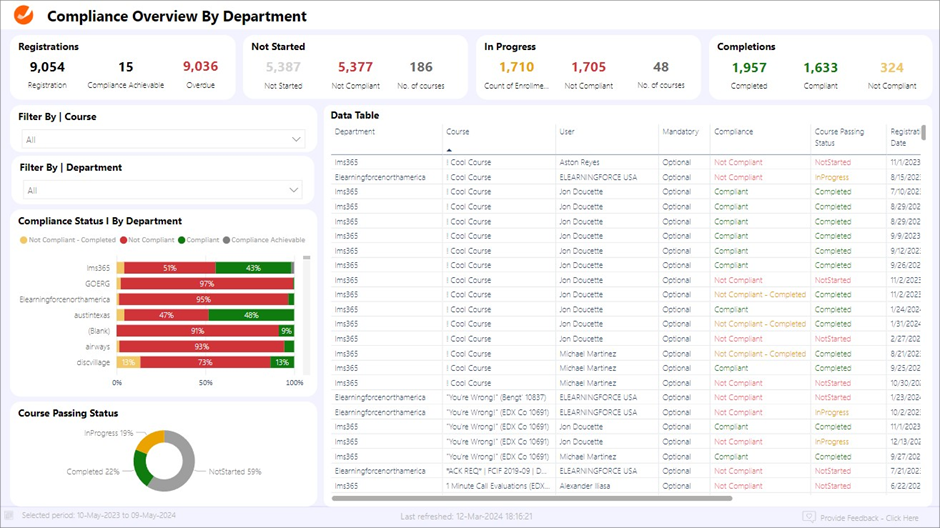The width and height of the screenshot is (940, 528).
Task: Pick the gray Compliance Achievable legend dot
Action: [x=227, y=240]
